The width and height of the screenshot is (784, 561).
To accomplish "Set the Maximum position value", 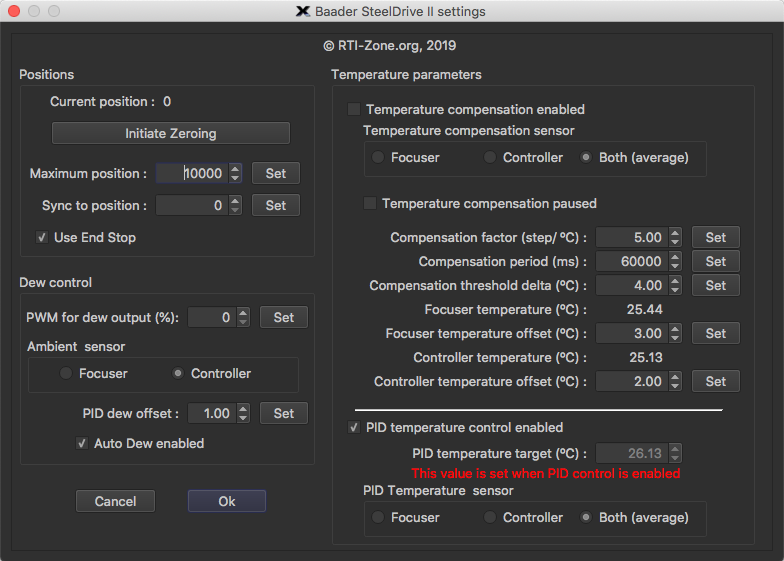I will click(276, 174).
